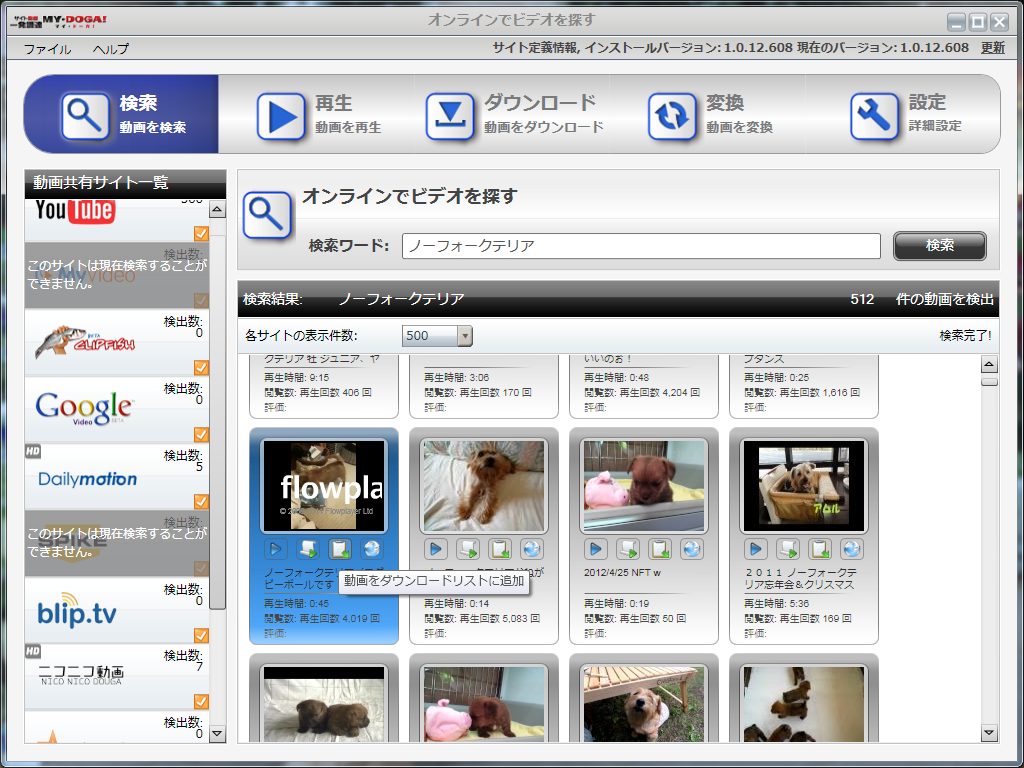Click the site list scrollbar up arrow
The height and width of the screenshot is (768, 1024).
click(217, 210)
